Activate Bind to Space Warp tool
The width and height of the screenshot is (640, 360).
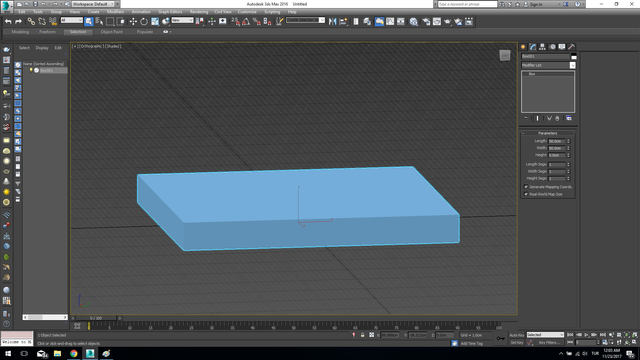(x=53, y=21)
